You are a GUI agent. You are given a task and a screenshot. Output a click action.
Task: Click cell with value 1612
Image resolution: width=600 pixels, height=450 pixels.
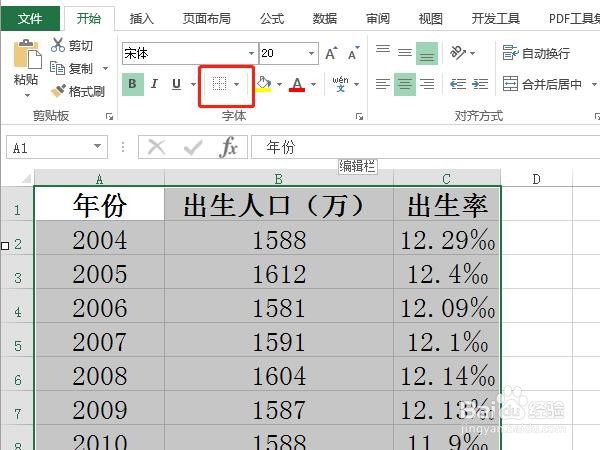click(279, 274)
